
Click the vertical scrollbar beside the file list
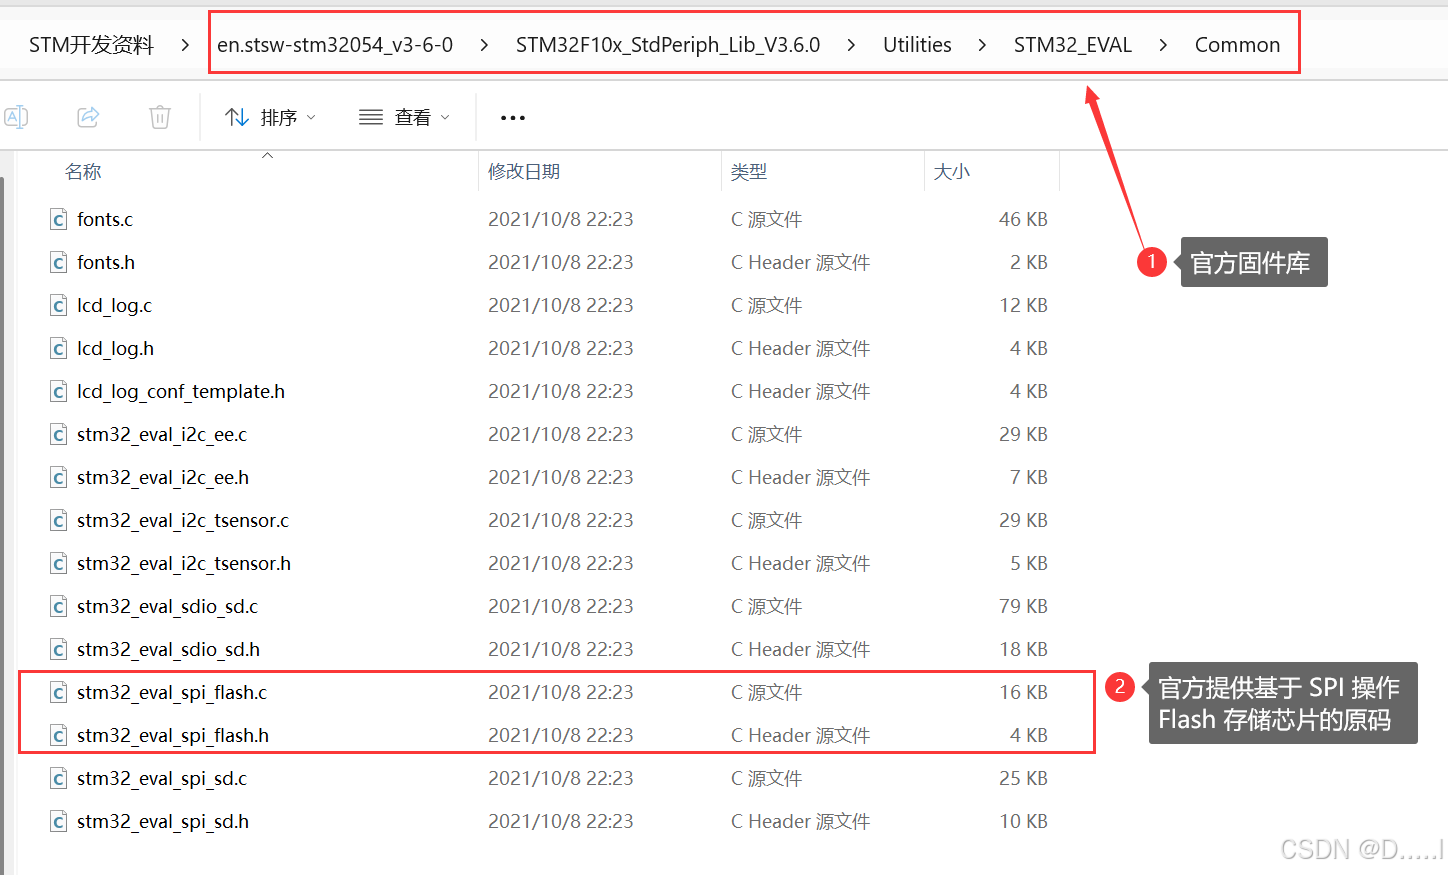click(x=3, y=525)
